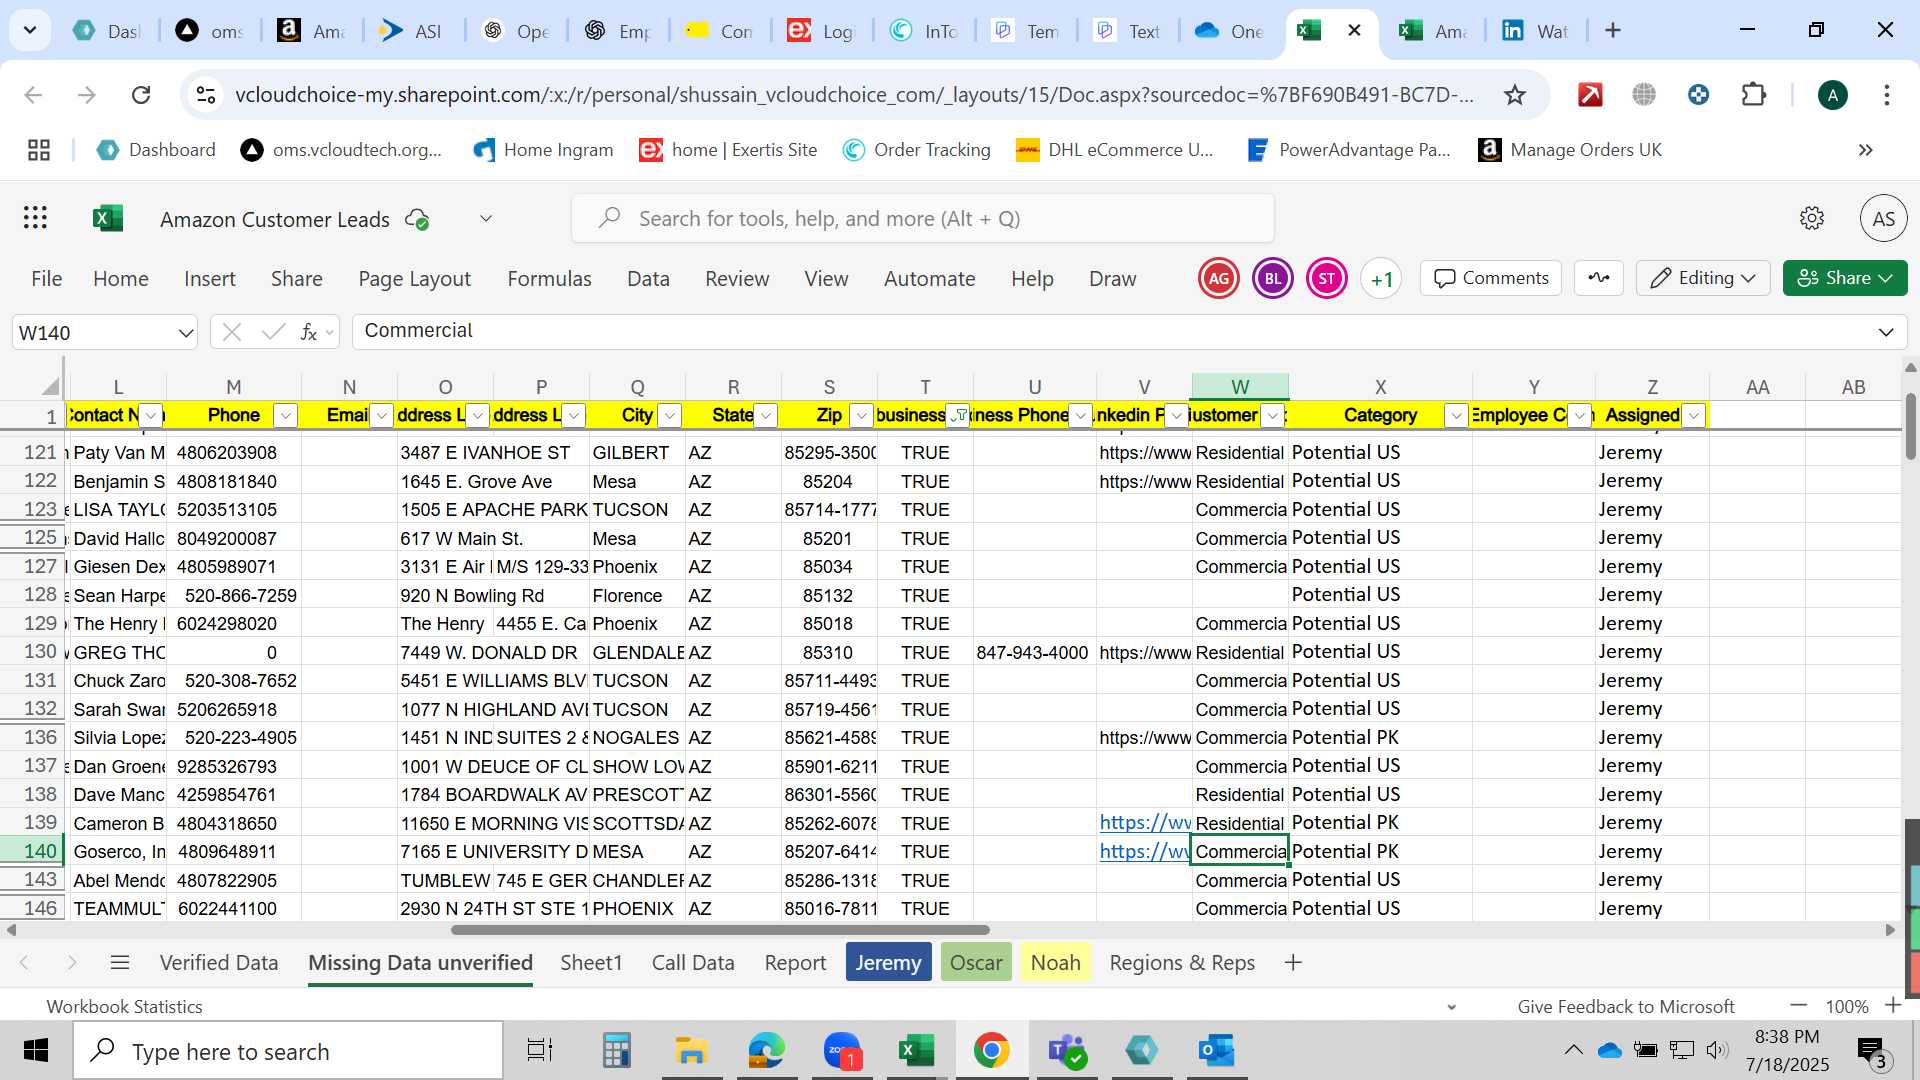Expand the formula bar chevron

click(1886, 332)
